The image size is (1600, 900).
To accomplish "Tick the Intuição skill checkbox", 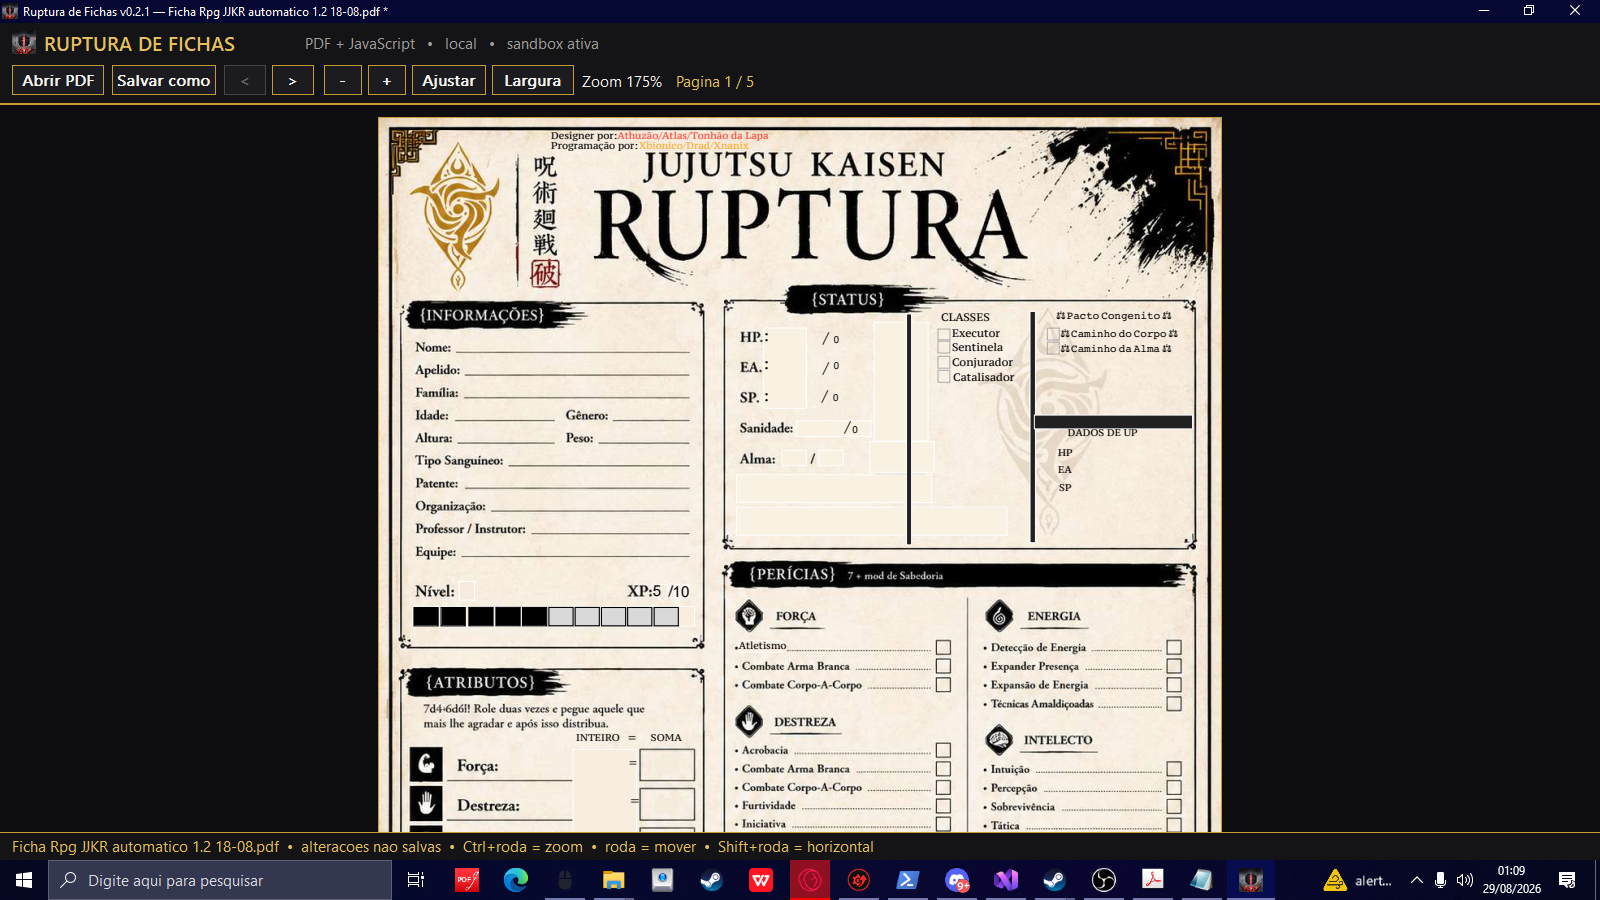I will (1174, 769).
